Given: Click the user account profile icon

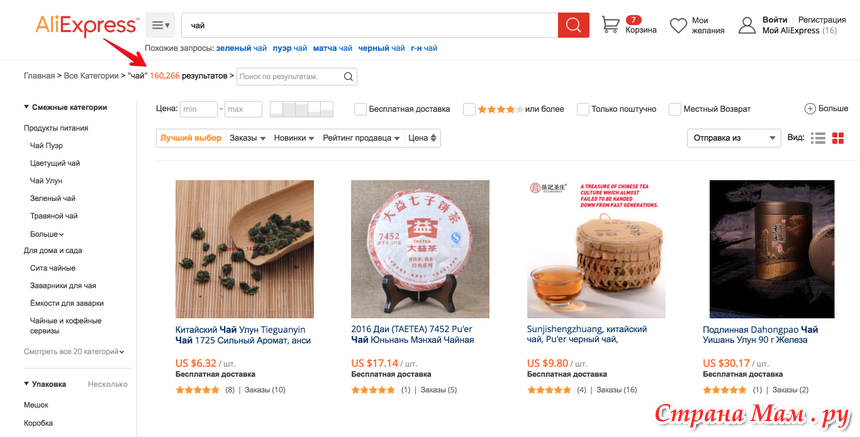Looking at the screenshot, I should 747,25.
